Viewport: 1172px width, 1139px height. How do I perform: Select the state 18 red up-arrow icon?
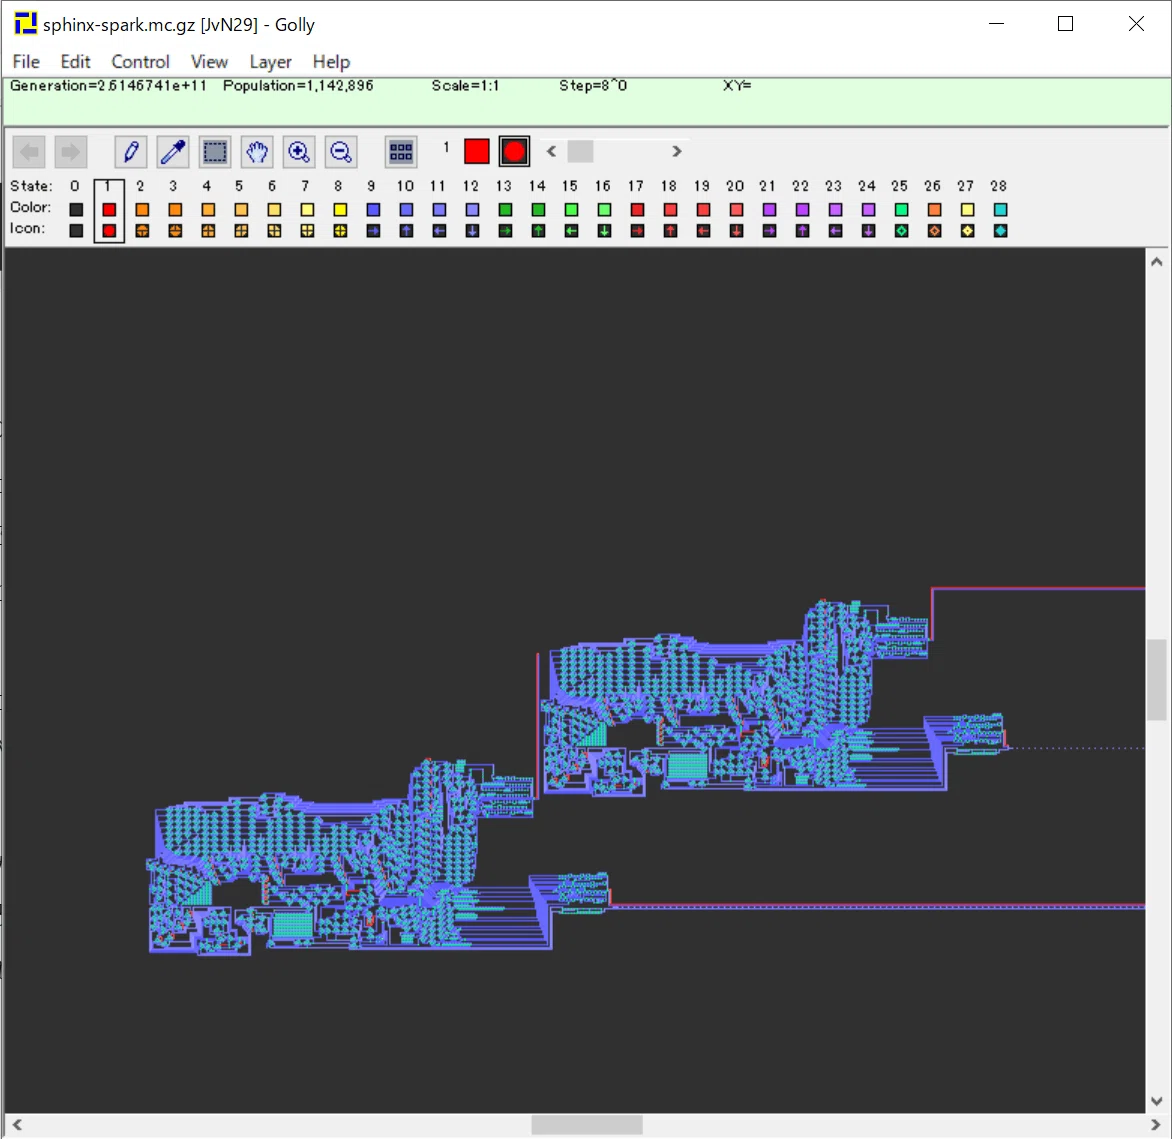(x=670, y=231)
